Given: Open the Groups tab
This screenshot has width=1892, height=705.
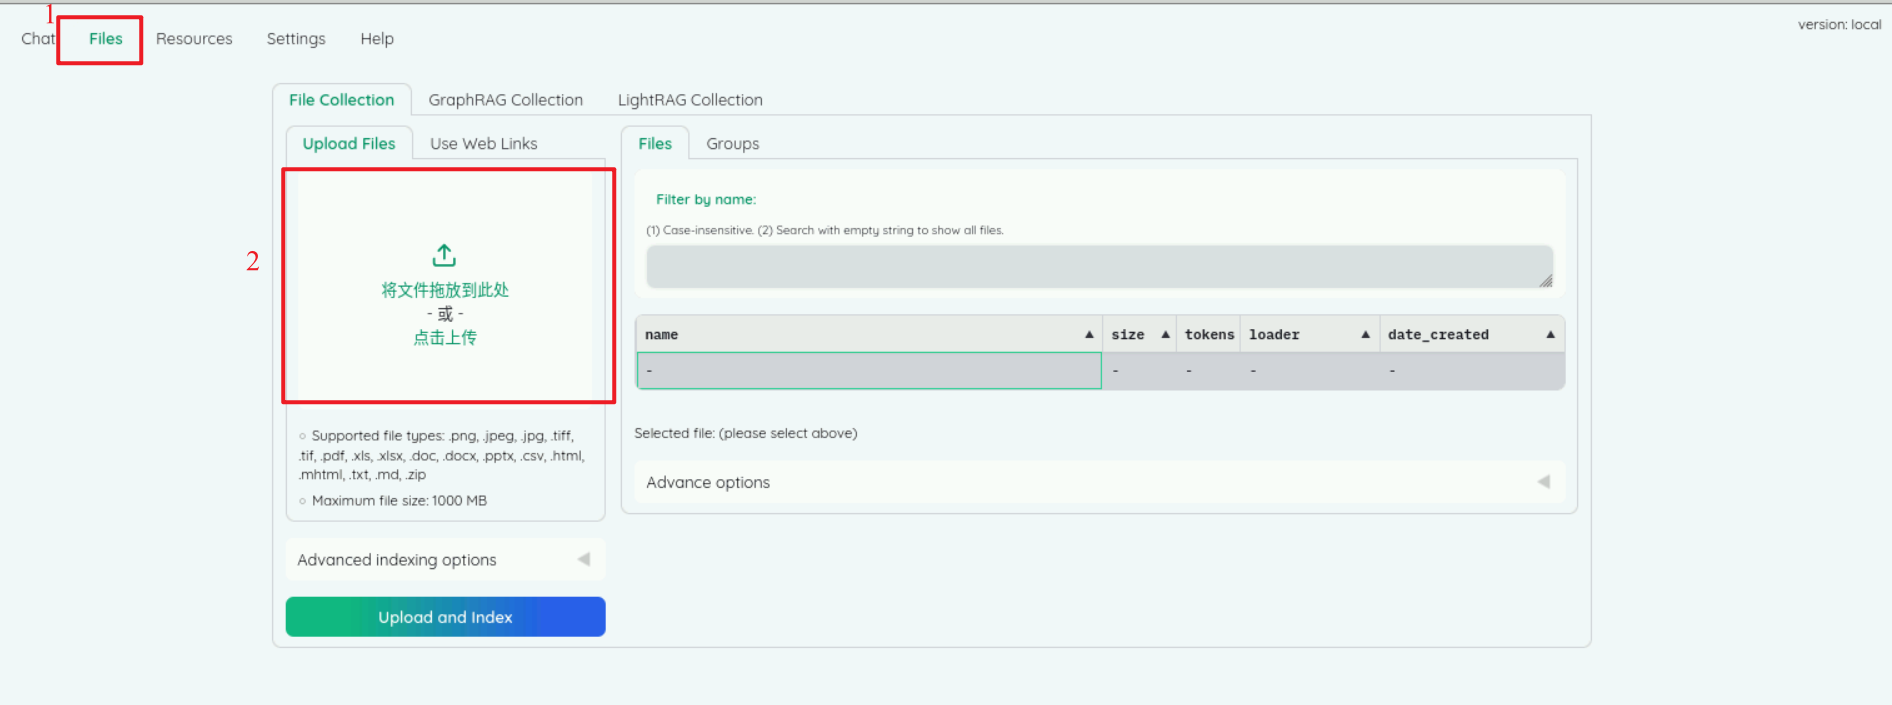Looking at the screenshot, I should click(733, 144).
